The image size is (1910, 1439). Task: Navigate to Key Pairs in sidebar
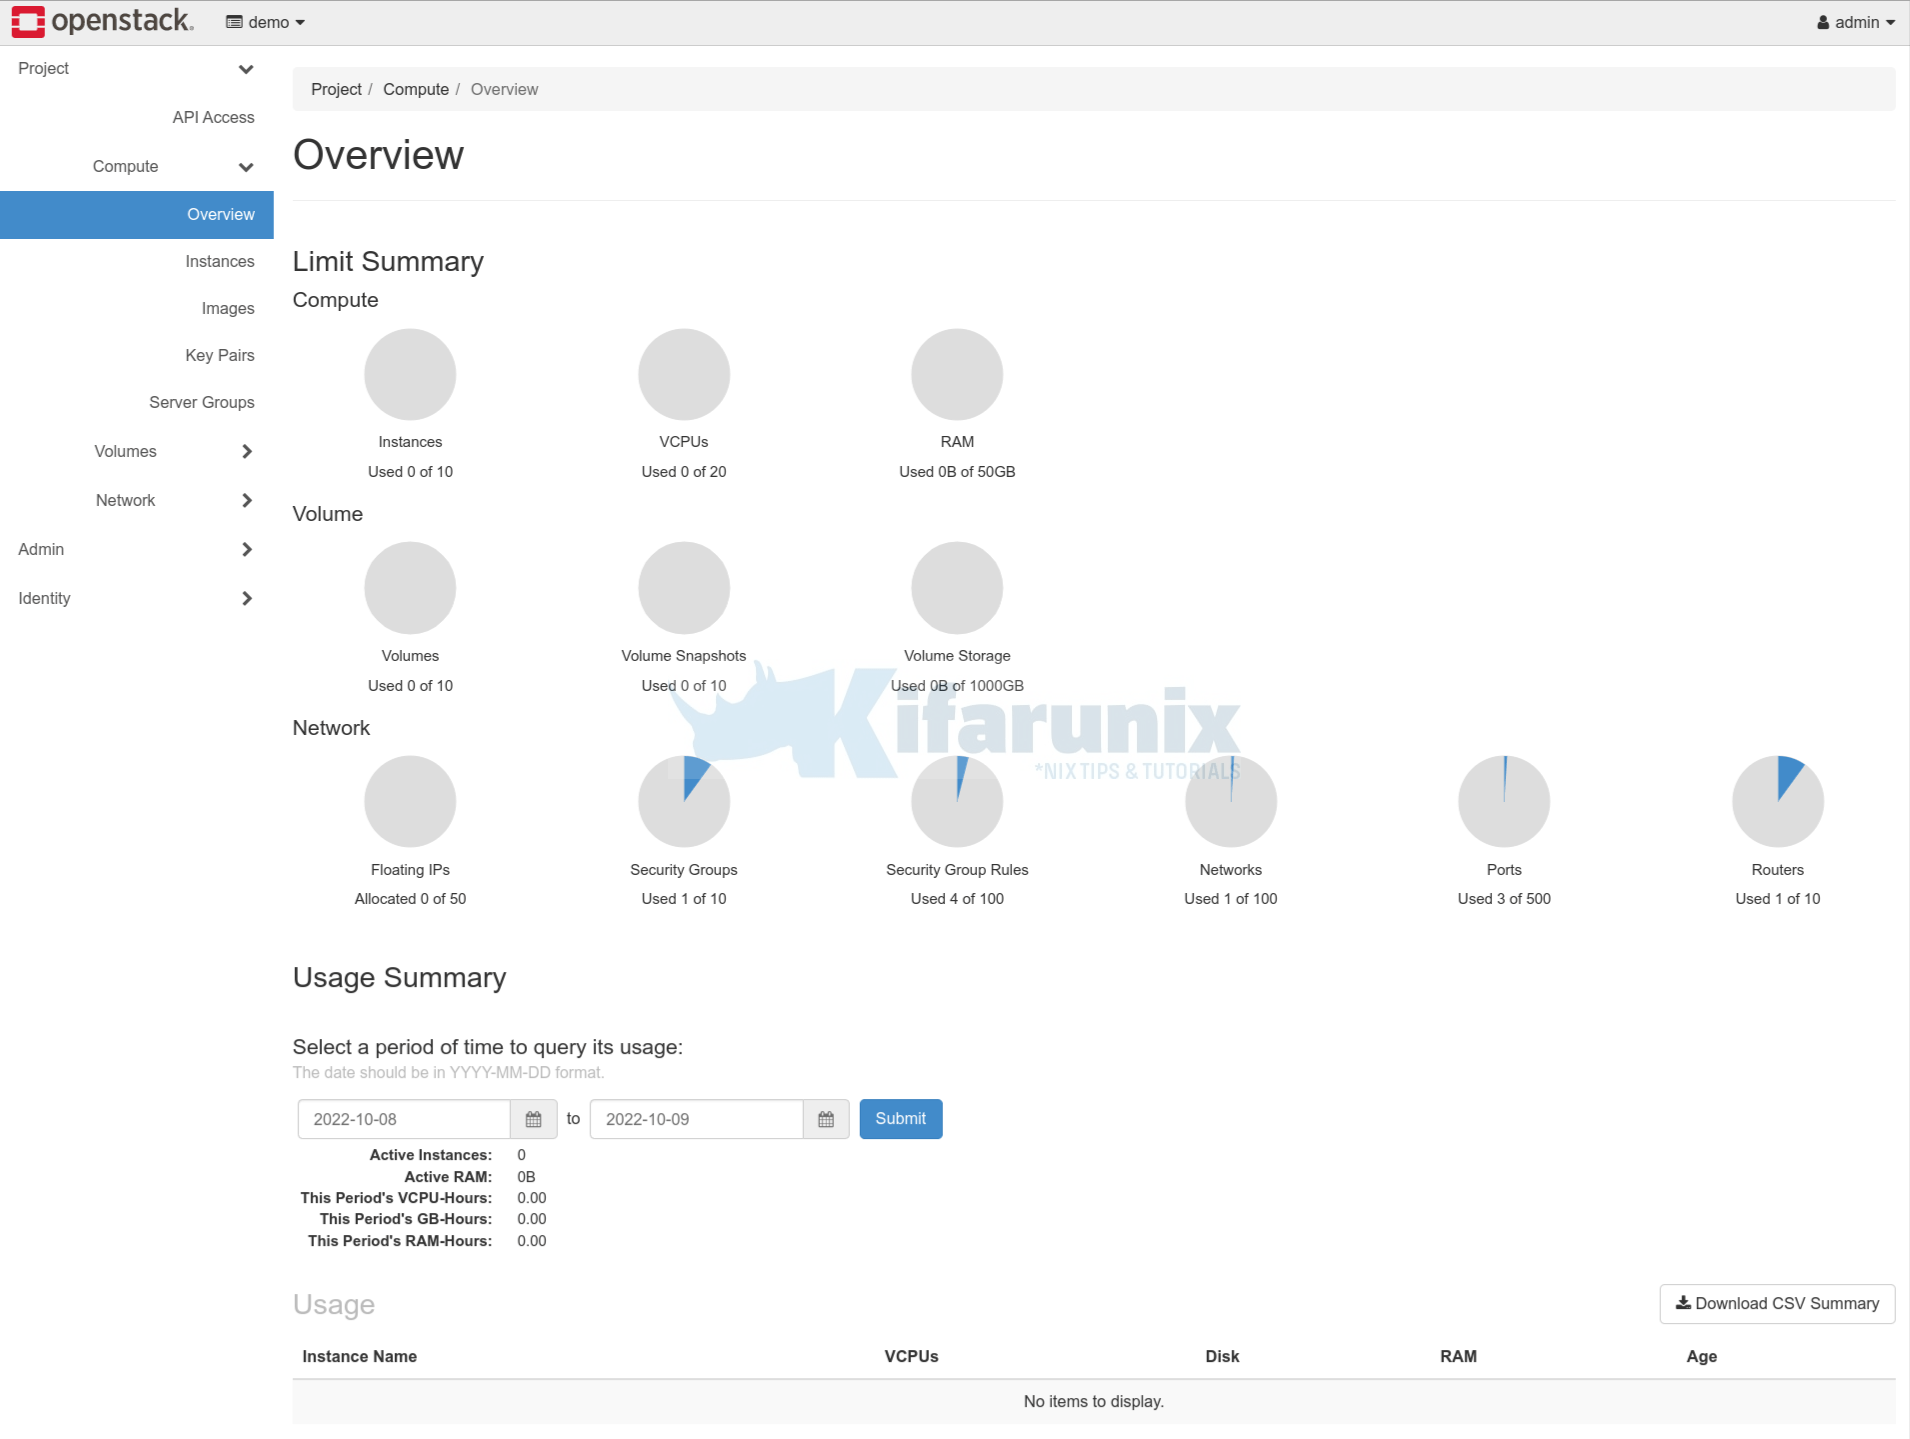220,355
